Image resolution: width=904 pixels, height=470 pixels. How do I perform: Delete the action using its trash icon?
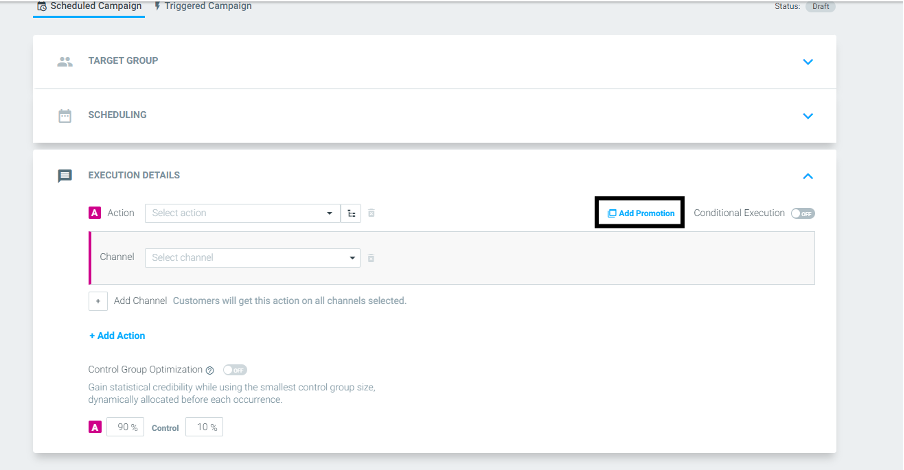(x=371, y=213)
